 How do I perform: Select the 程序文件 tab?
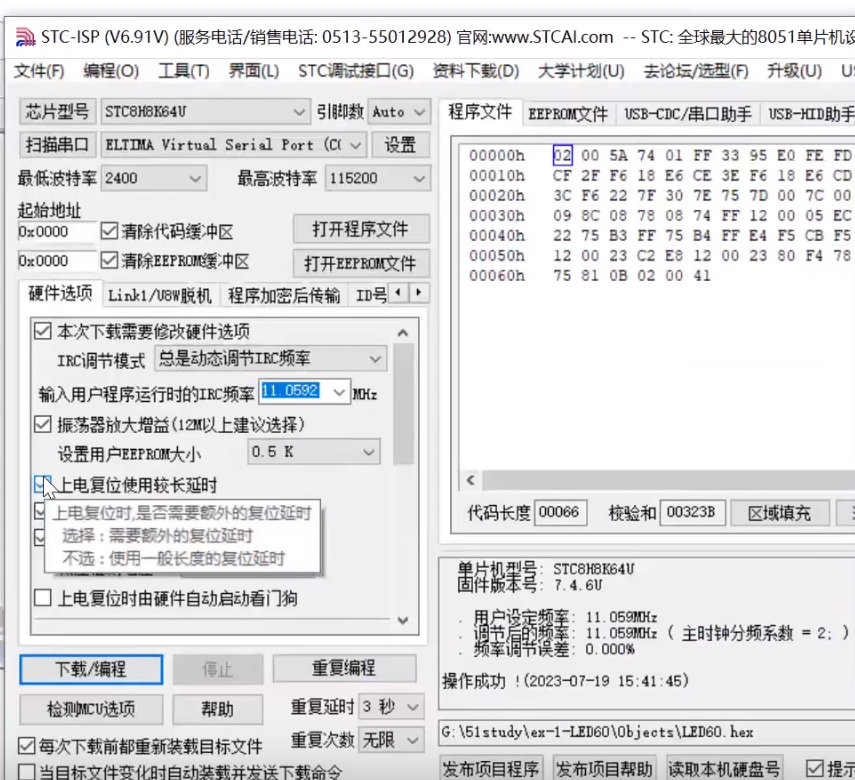click(480, 112)
